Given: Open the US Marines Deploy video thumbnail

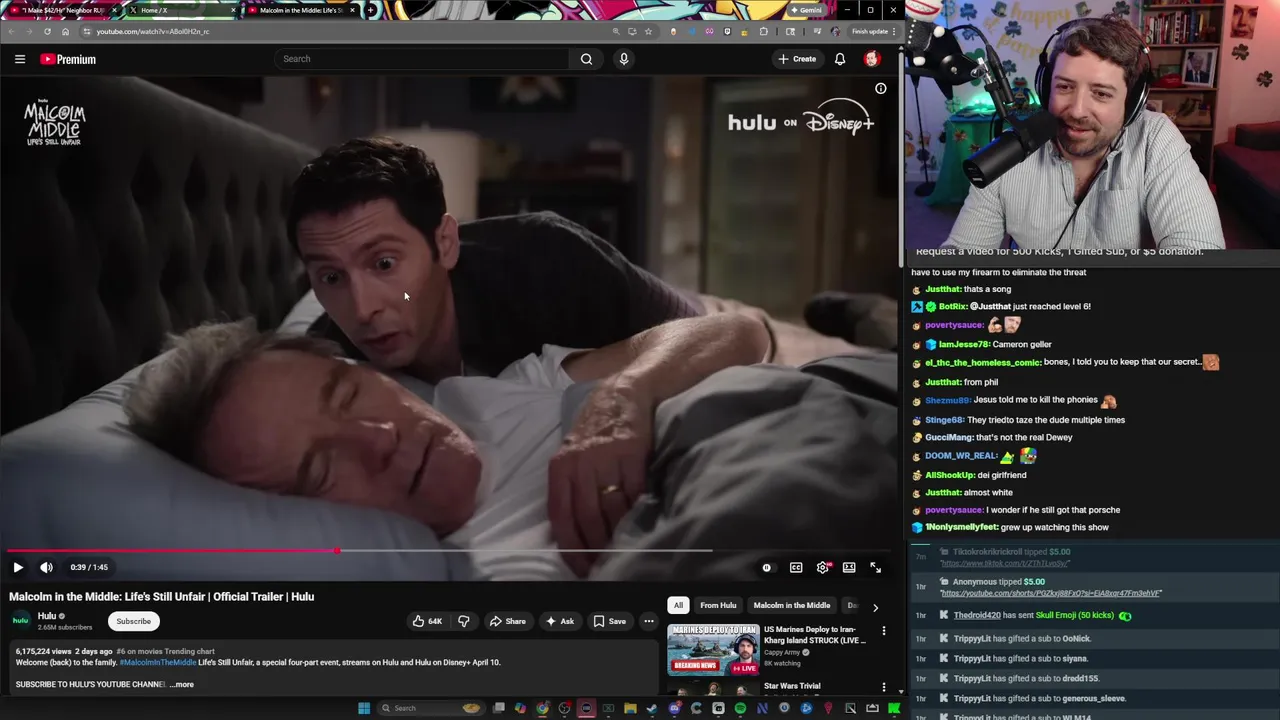Looking at the screenshot, I should point(713,650).
